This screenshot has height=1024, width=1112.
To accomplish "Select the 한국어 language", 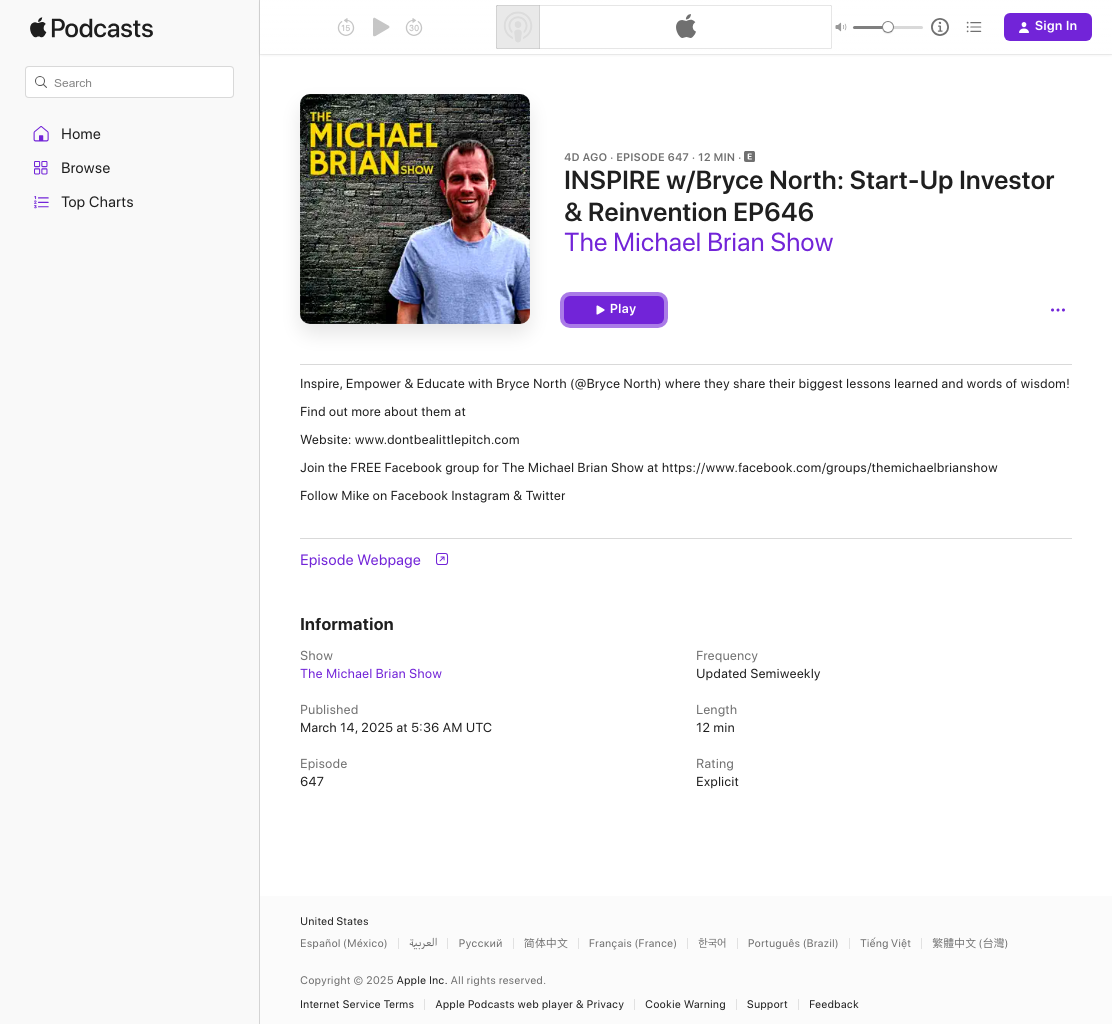I will coord(712,943).
